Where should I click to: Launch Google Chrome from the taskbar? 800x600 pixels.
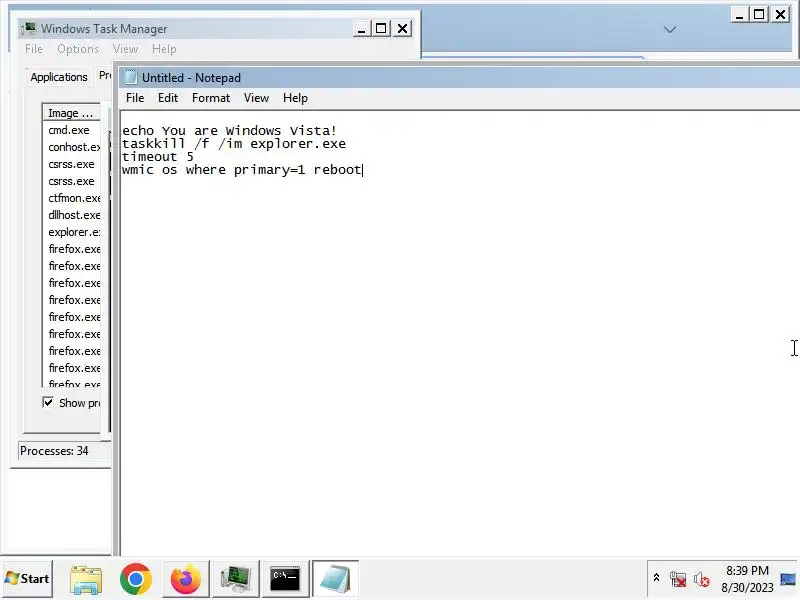point(135,579)
